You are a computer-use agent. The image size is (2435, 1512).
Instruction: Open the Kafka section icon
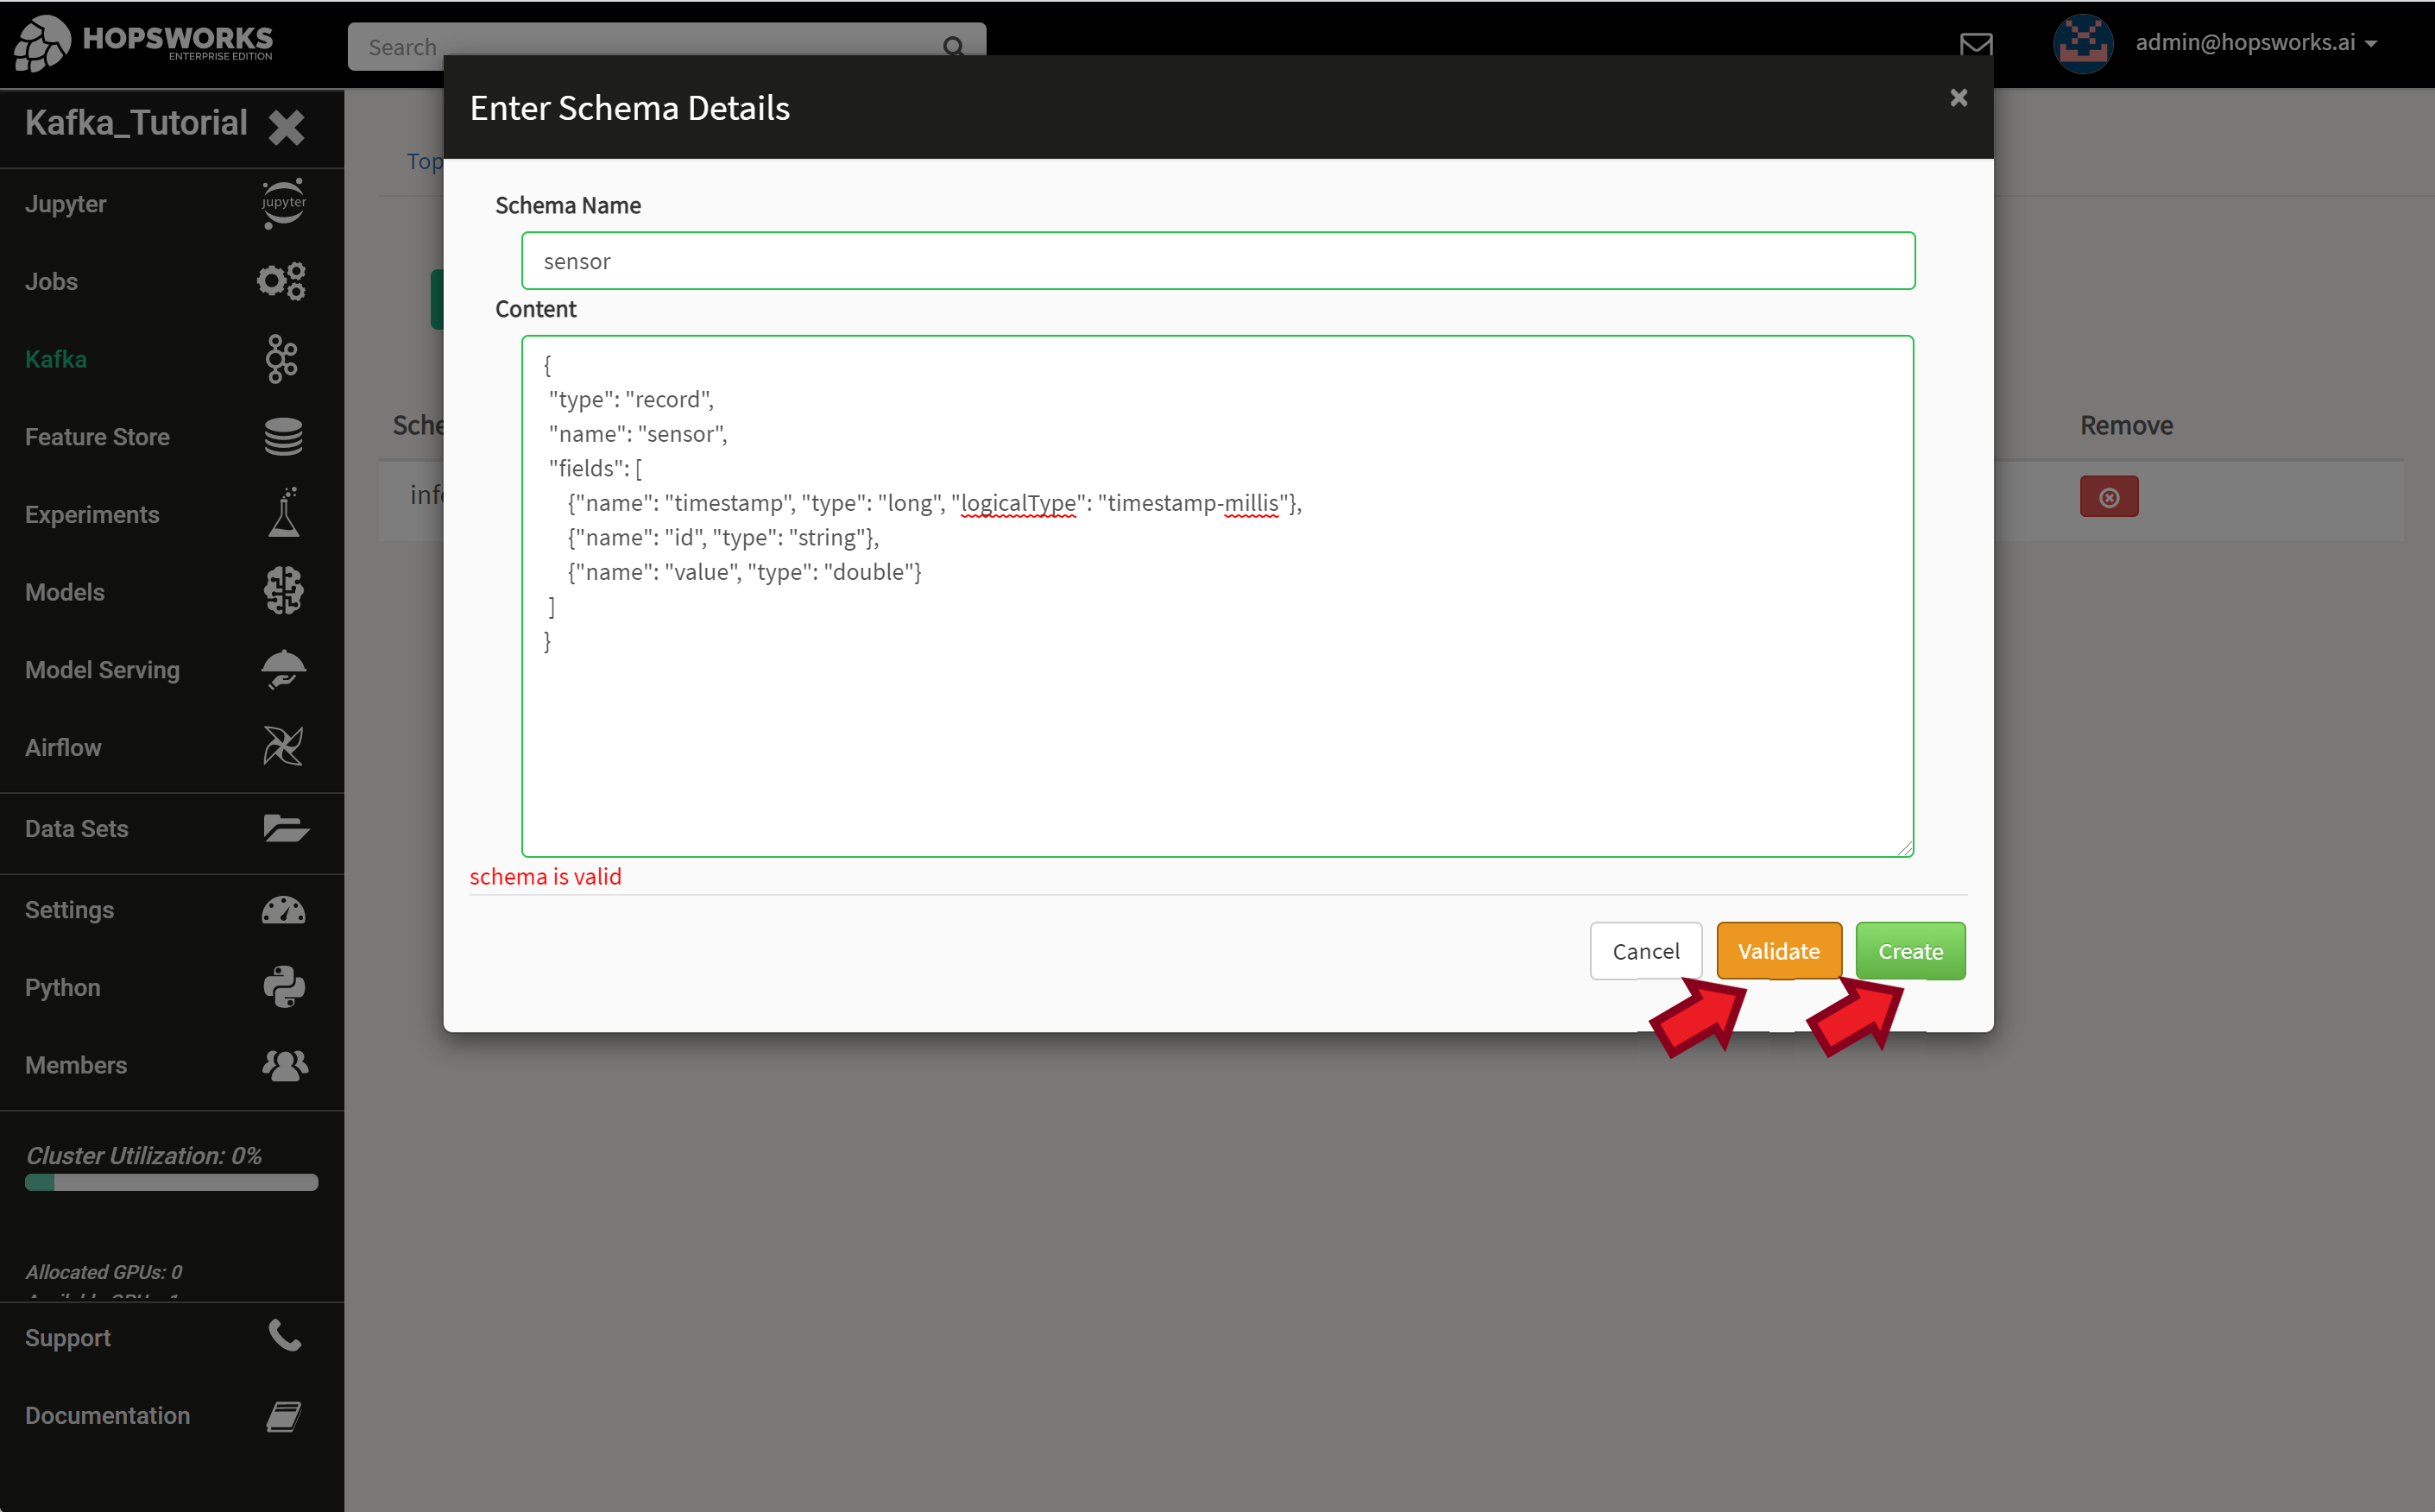click(x=281, y=359)
